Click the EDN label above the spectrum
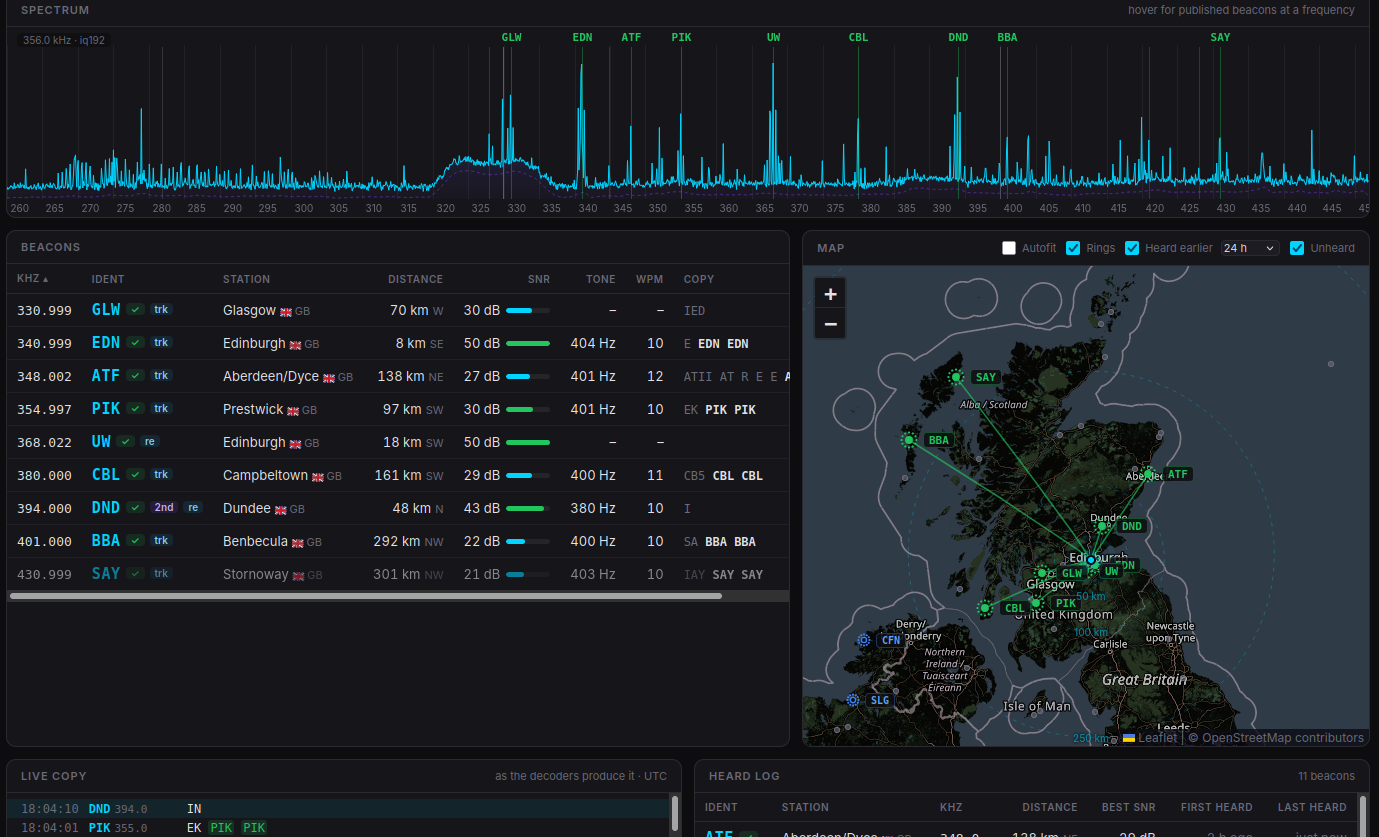1379x837 pixels. [582, 37]
